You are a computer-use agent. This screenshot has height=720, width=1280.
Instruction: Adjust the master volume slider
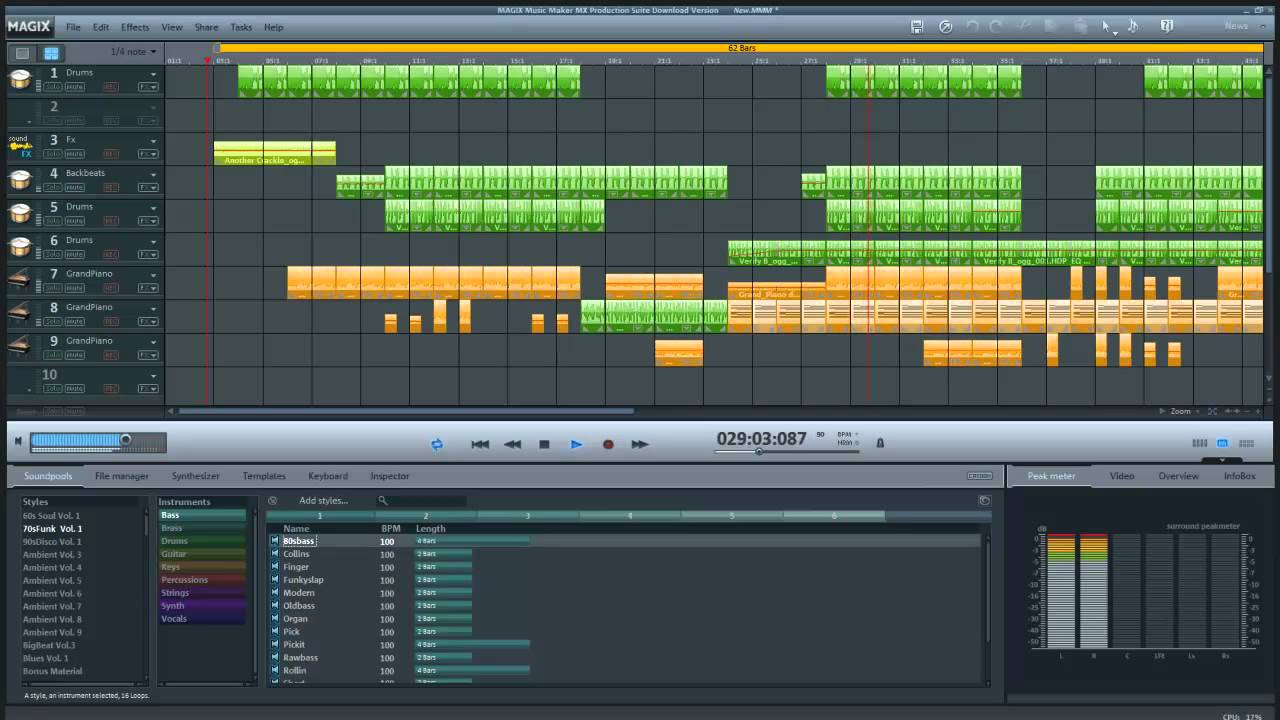(x=97, y=441)
